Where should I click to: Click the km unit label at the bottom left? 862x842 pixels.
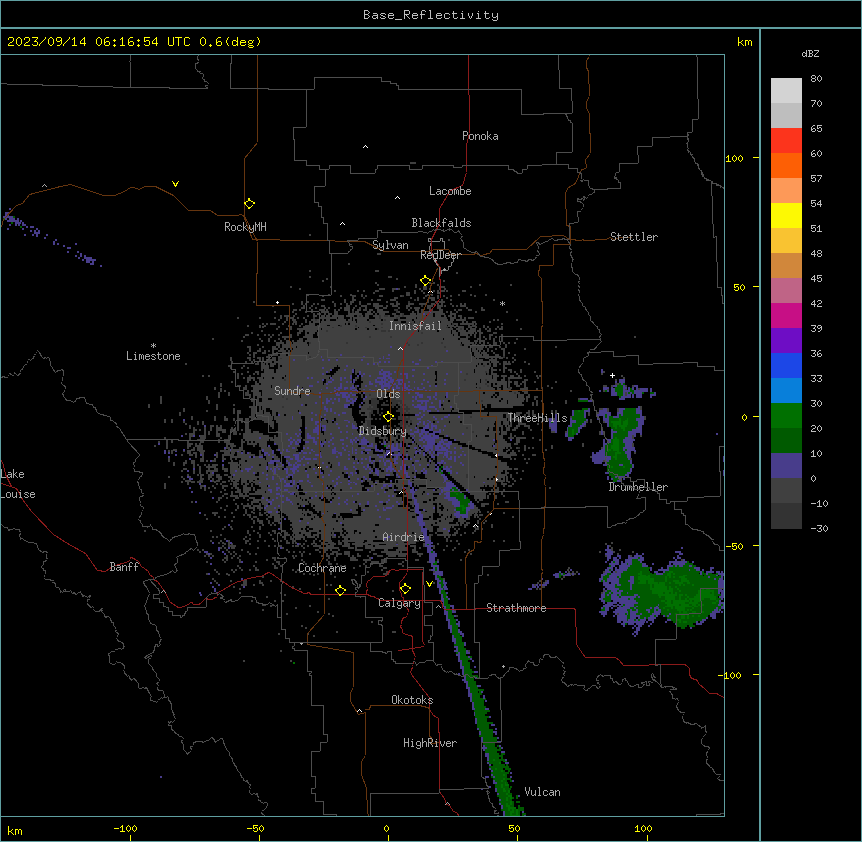pyautogui.click(x=15, y=831)
